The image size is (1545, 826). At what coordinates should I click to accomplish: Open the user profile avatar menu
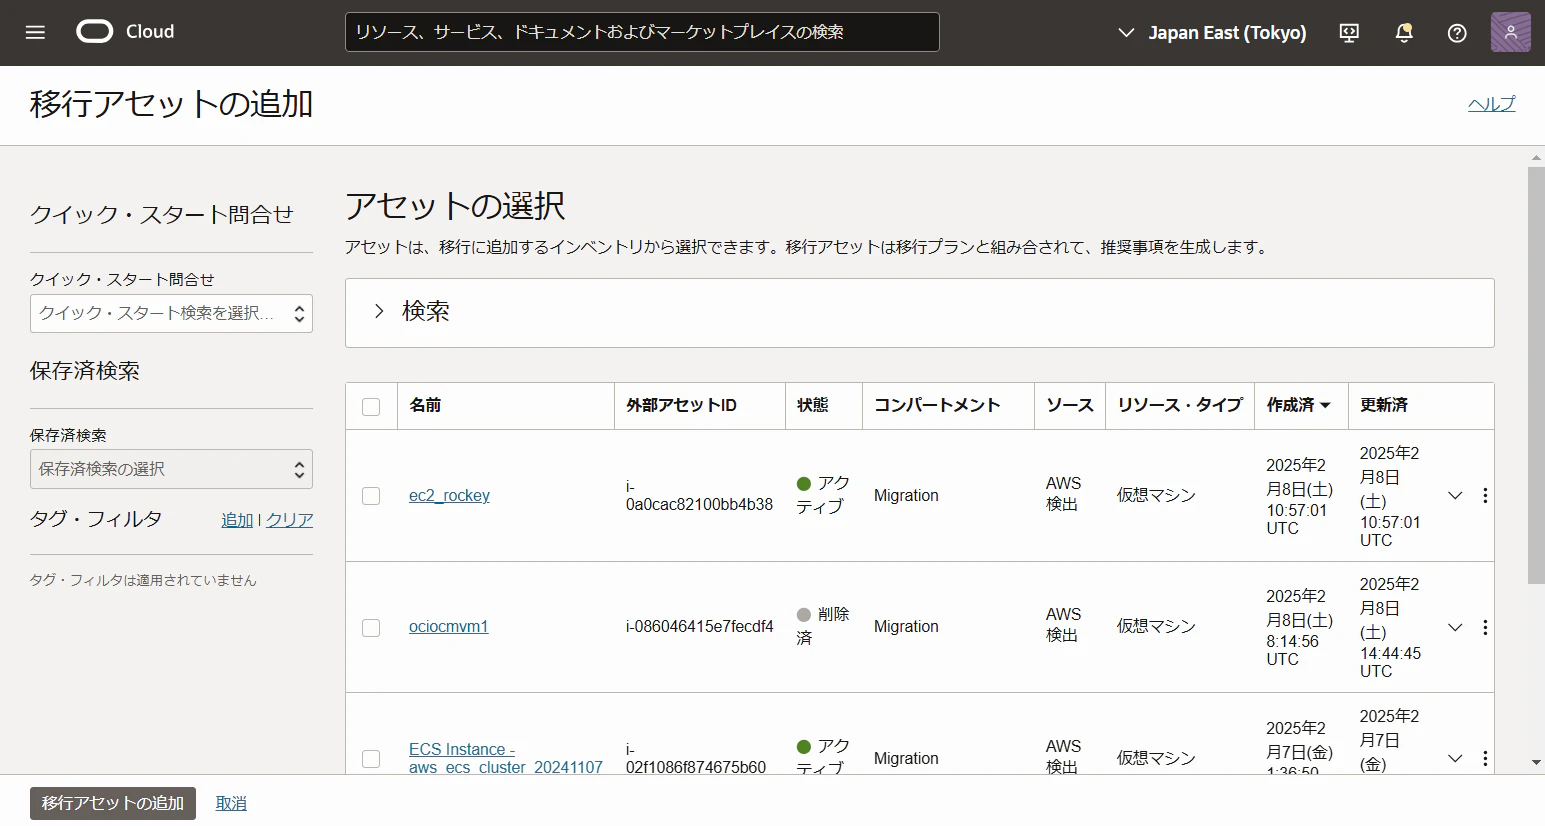pos(1510,32)
